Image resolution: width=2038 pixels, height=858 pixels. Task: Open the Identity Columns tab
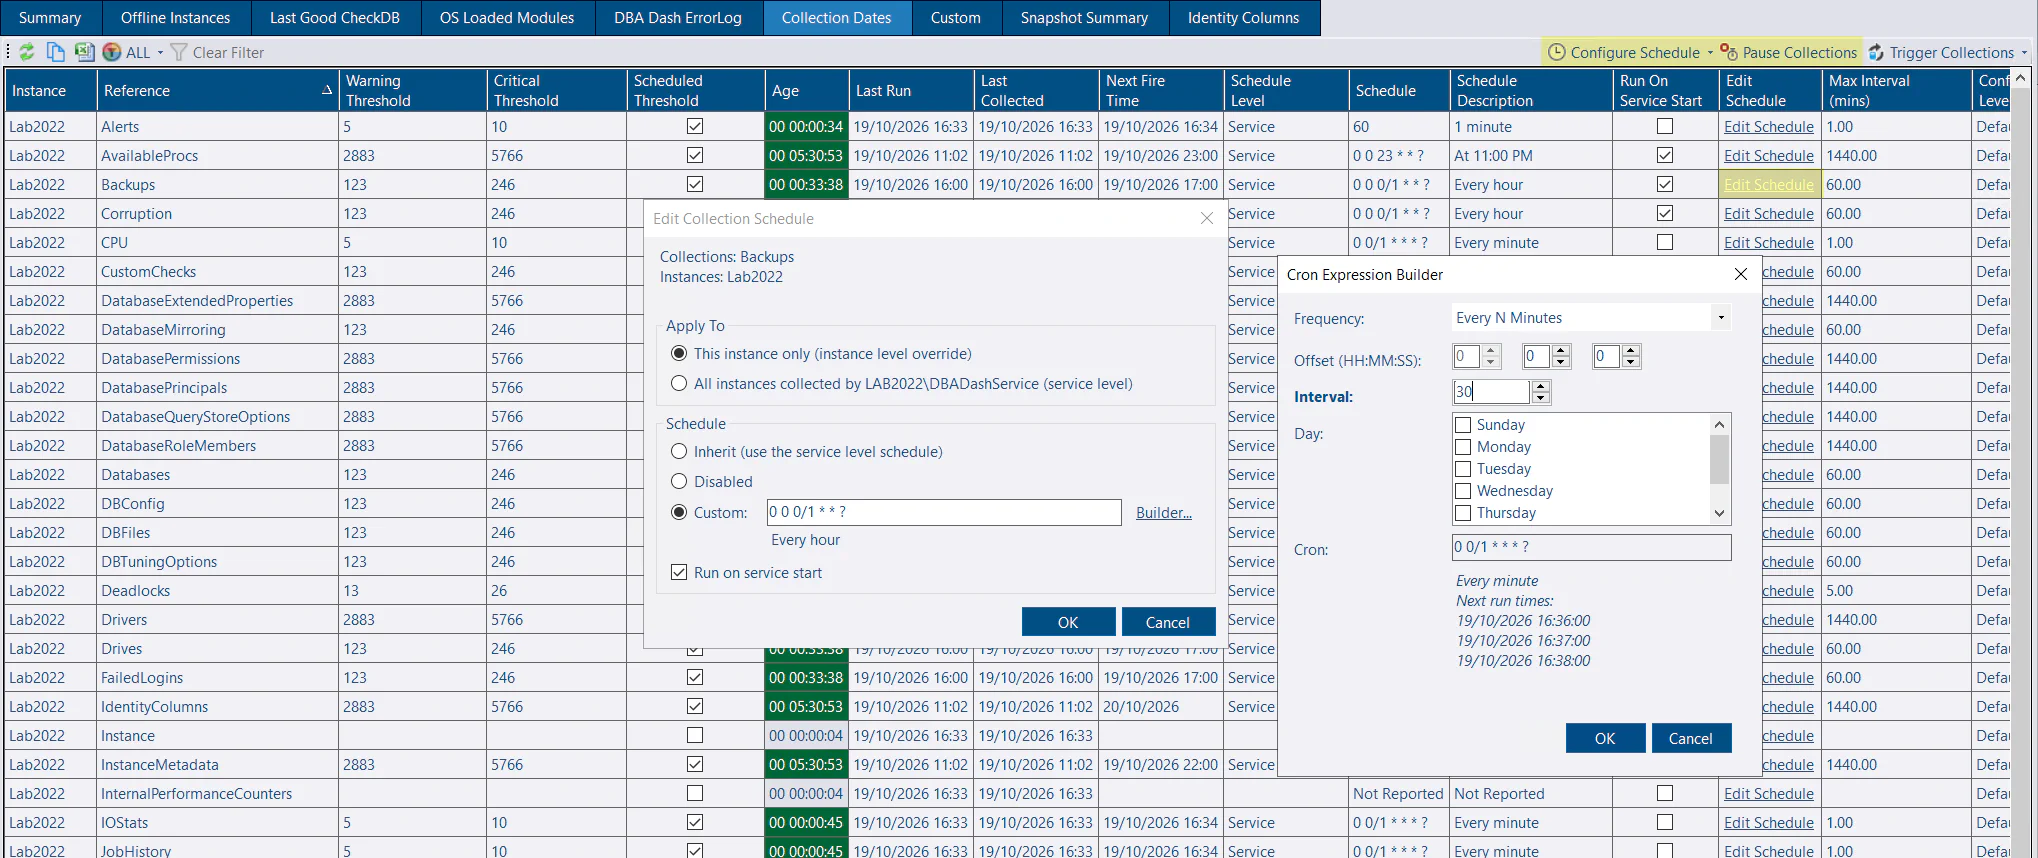(x=1243, y=18)
